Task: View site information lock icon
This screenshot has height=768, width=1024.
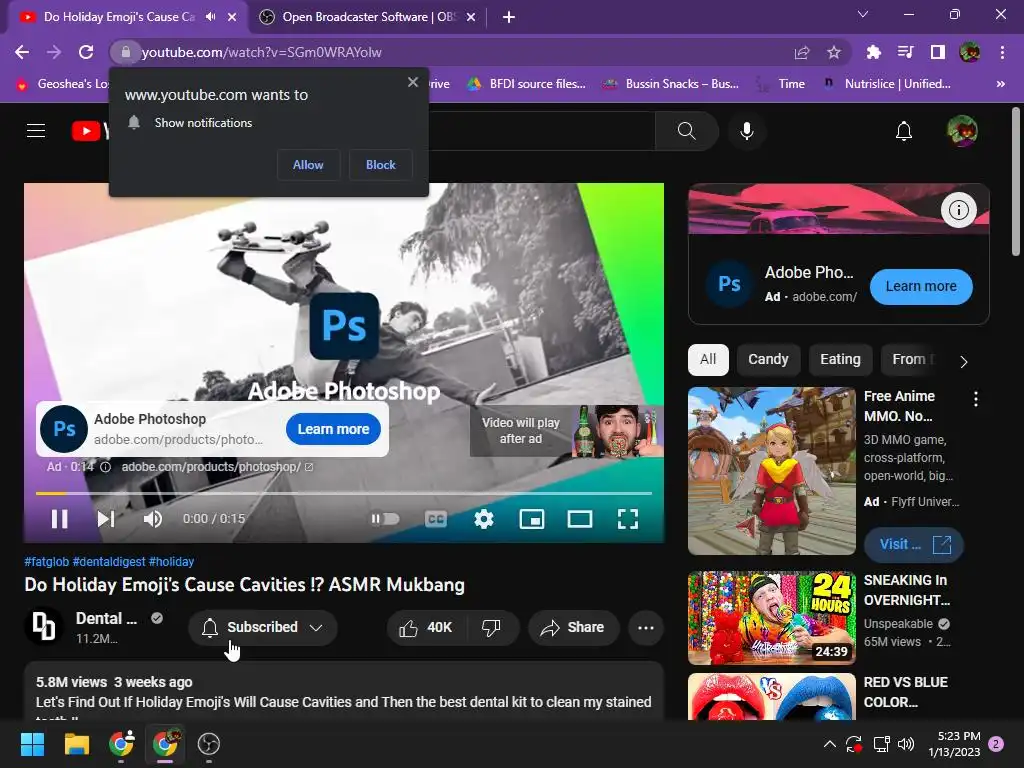Action: (125, 52)
